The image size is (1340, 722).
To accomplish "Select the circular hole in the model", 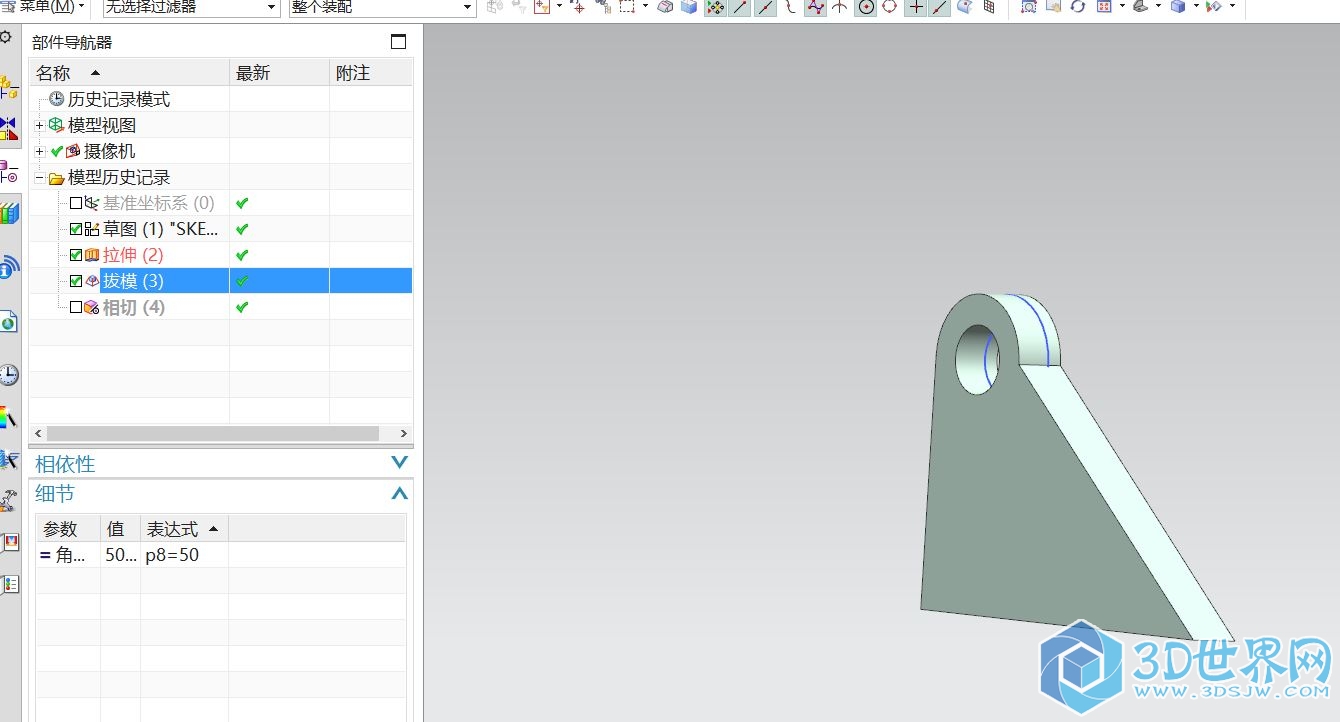I will tap(978, 358).
